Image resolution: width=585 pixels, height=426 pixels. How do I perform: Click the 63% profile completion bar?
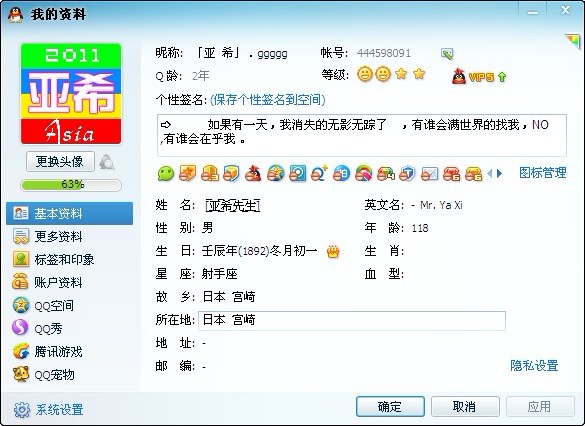71,185
